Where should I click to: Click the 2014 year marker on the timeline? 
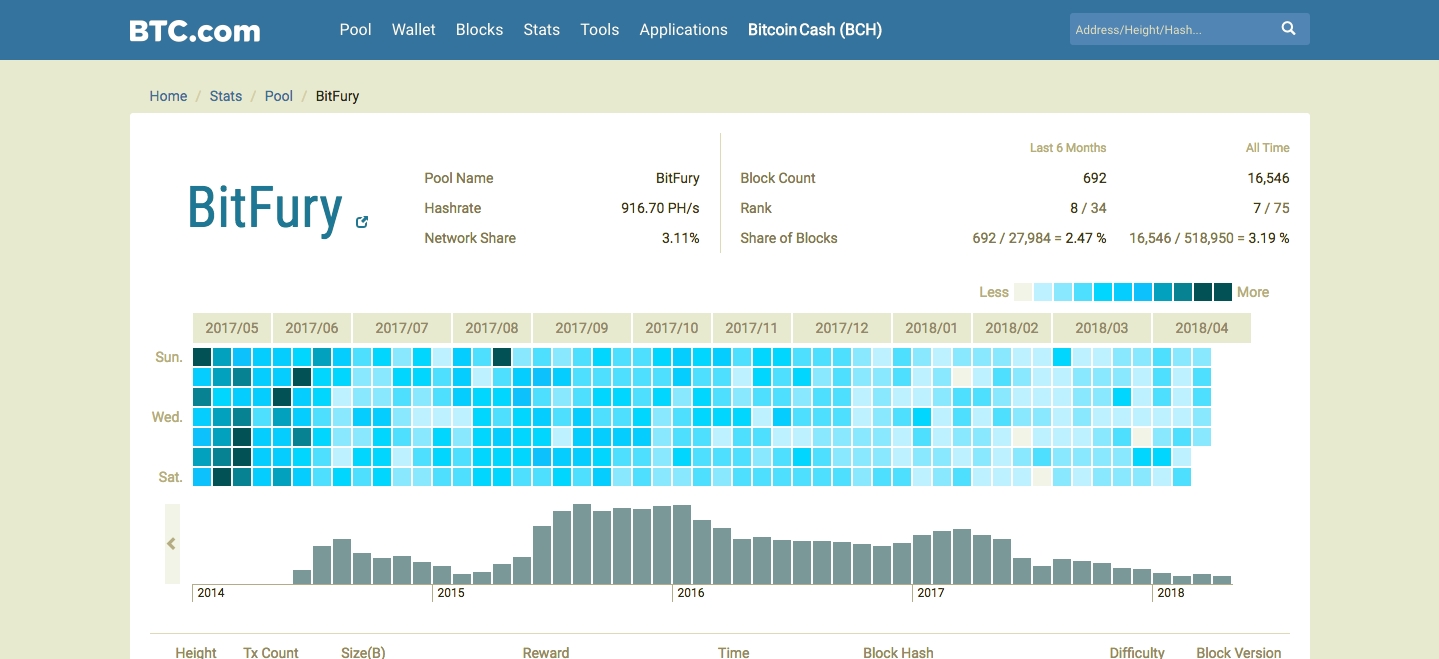(211, 593)
